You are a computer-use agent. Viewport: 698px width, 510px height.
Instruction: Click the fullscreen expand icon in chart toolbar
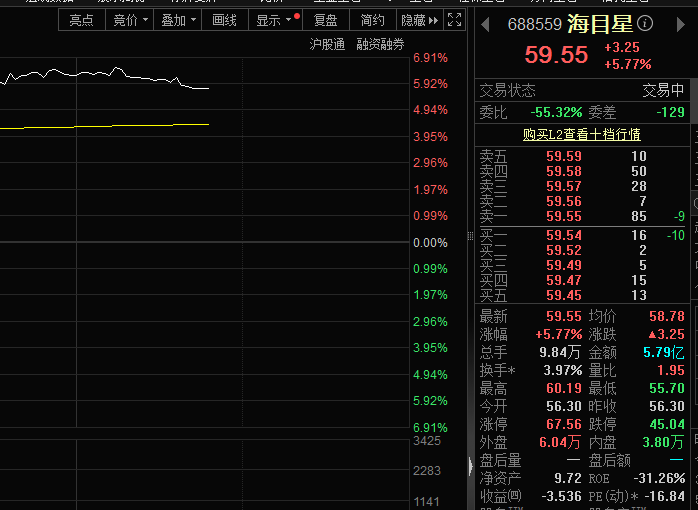coord(454,20)
